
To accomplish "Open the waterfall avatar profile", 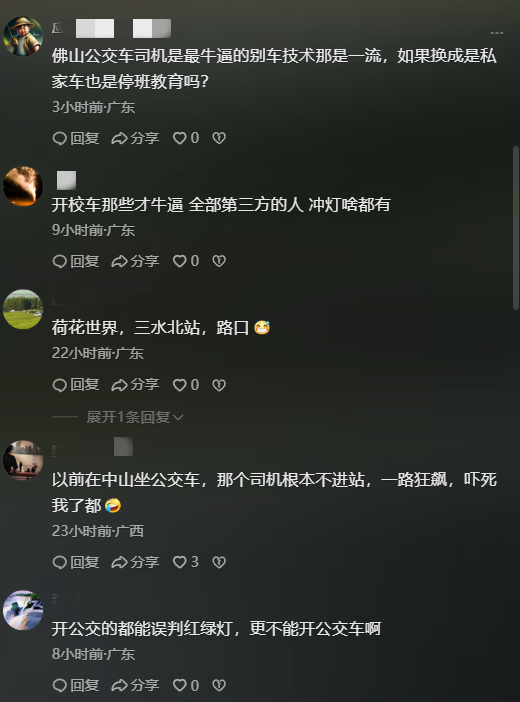I will click(23, 610).
